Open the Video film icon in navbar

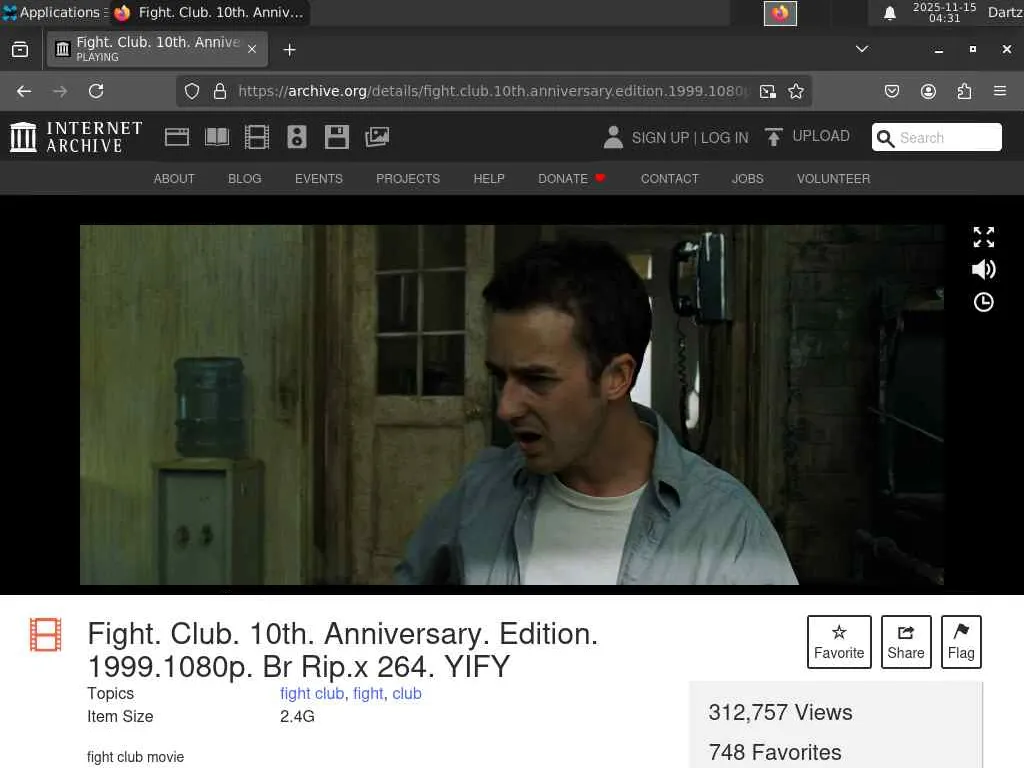coord(257,137)
